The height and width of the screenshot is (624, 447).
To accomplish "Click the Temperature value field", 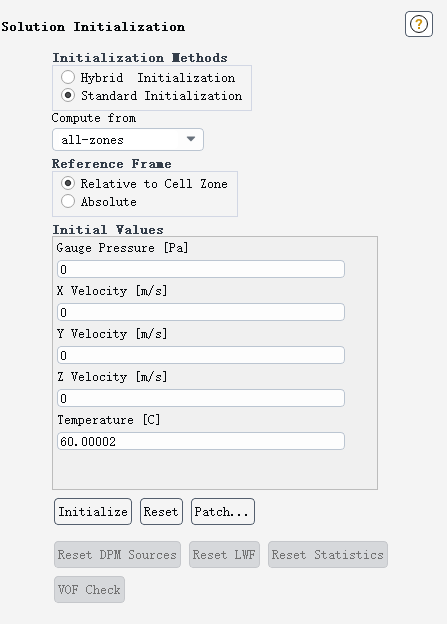I will point(201,441).
